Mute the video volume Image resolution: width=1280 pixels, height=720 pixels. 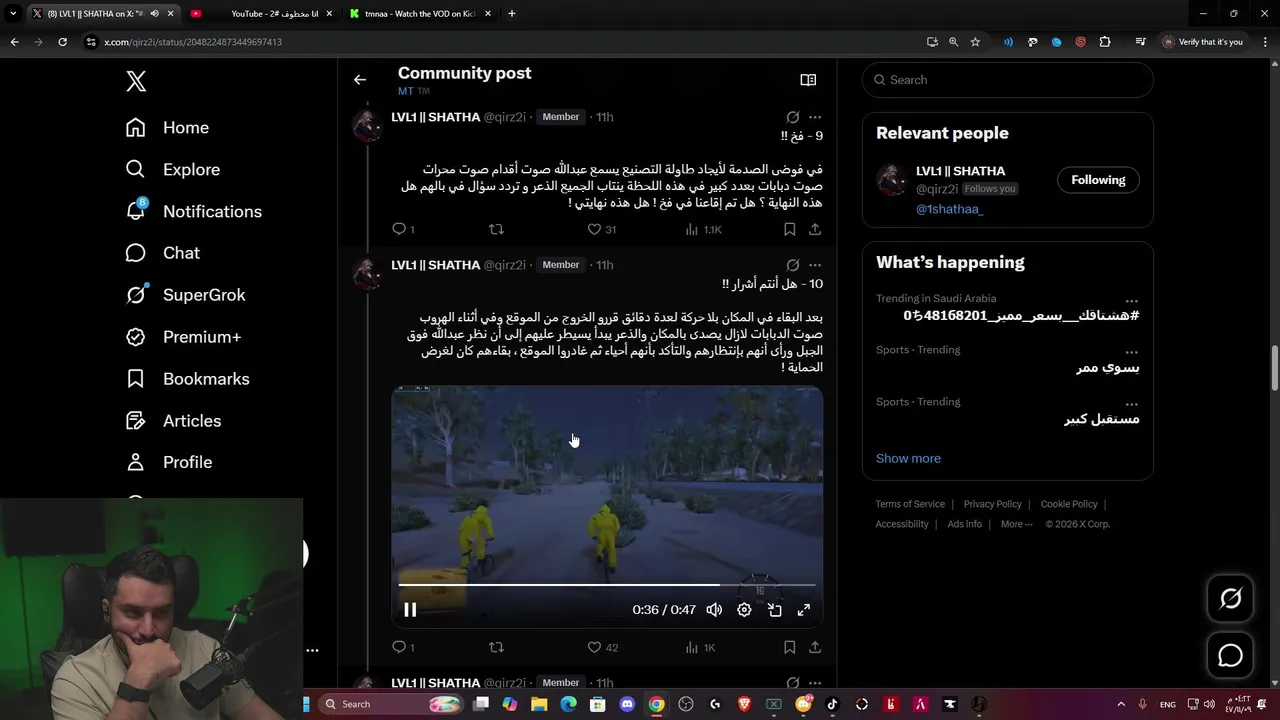[714, 609]
